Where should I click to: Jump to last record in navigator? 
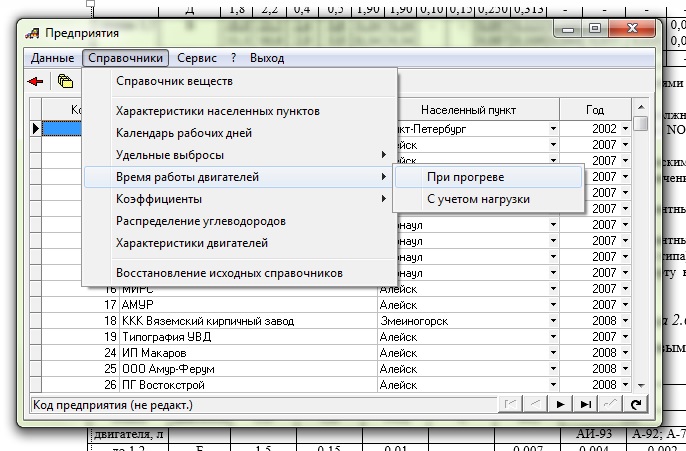pos(585,404)
